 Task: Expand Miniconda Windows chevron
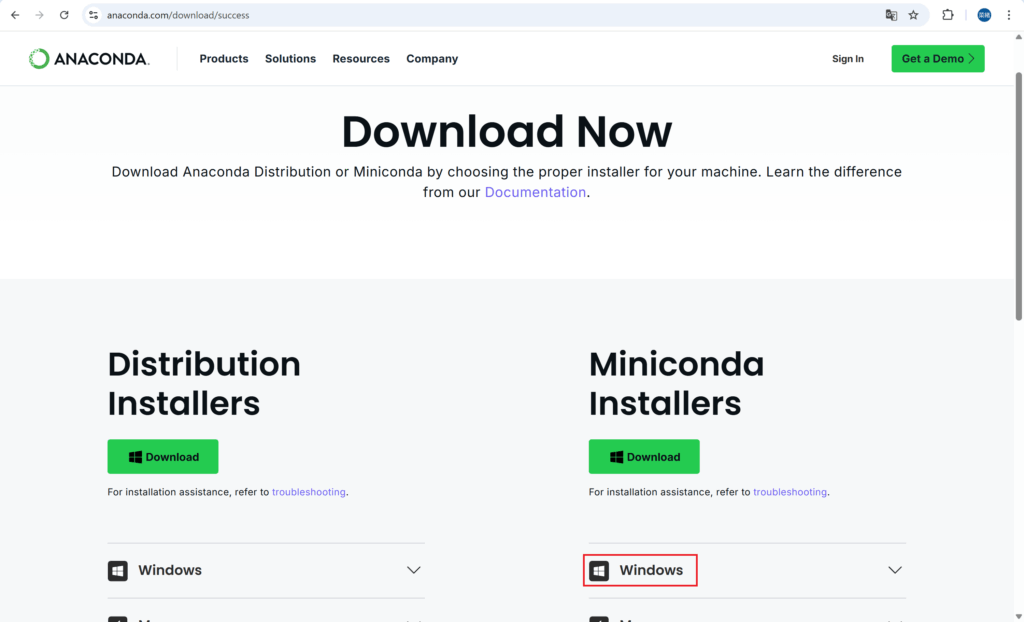point(895,570)
